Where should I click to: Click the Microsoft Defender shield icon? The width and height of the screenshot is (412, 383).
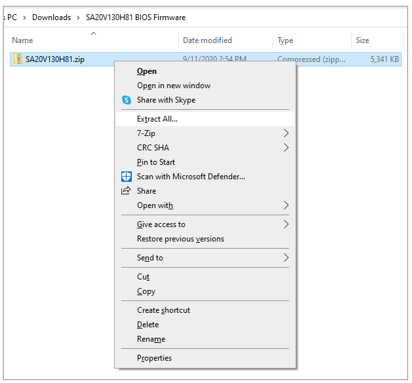tap(126, 176)
